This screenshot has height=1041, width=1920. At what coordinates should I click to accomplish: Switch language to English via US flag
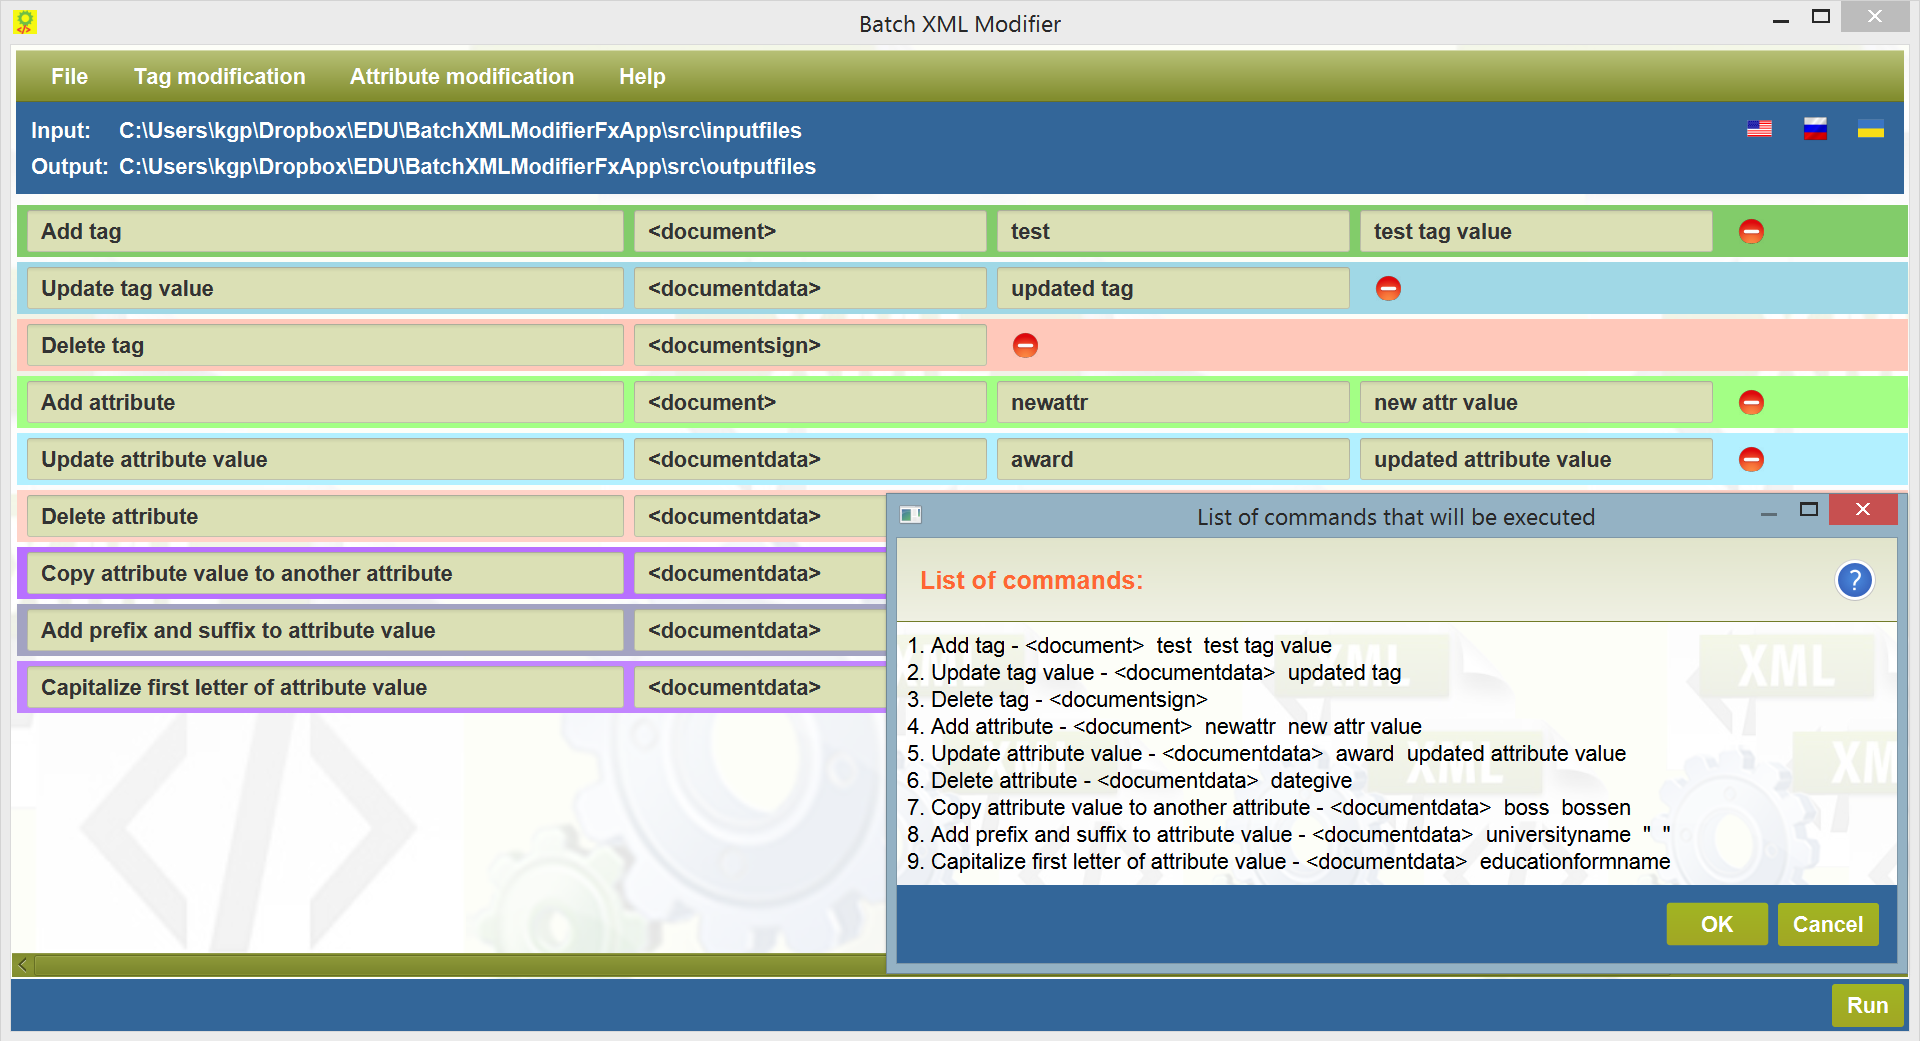point(1759,129)
